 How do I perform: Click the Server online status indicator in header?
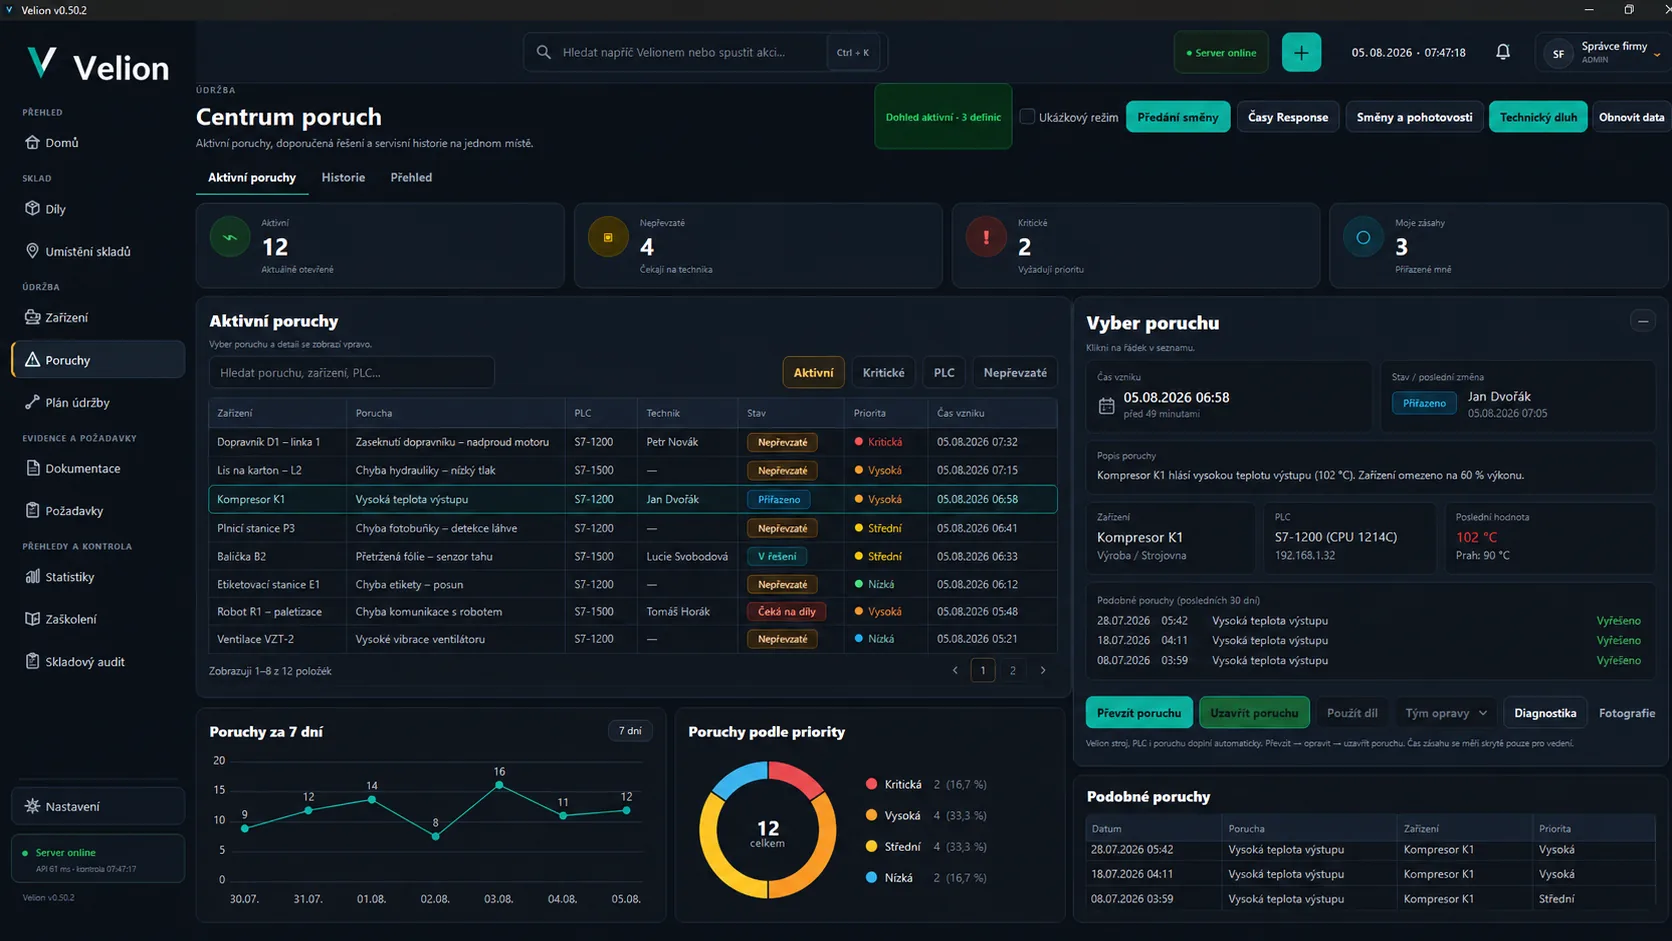coord(1221,52)
